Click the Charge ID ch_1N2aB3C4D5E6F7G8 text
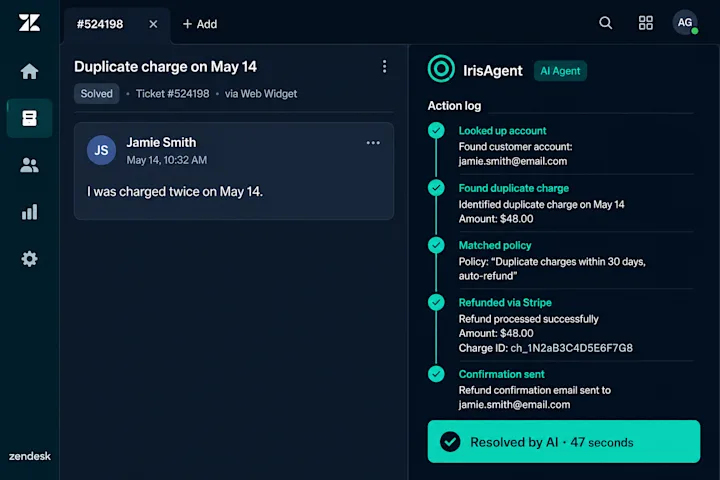This screenshot has height=480, width=720. (x=546, y=348)
